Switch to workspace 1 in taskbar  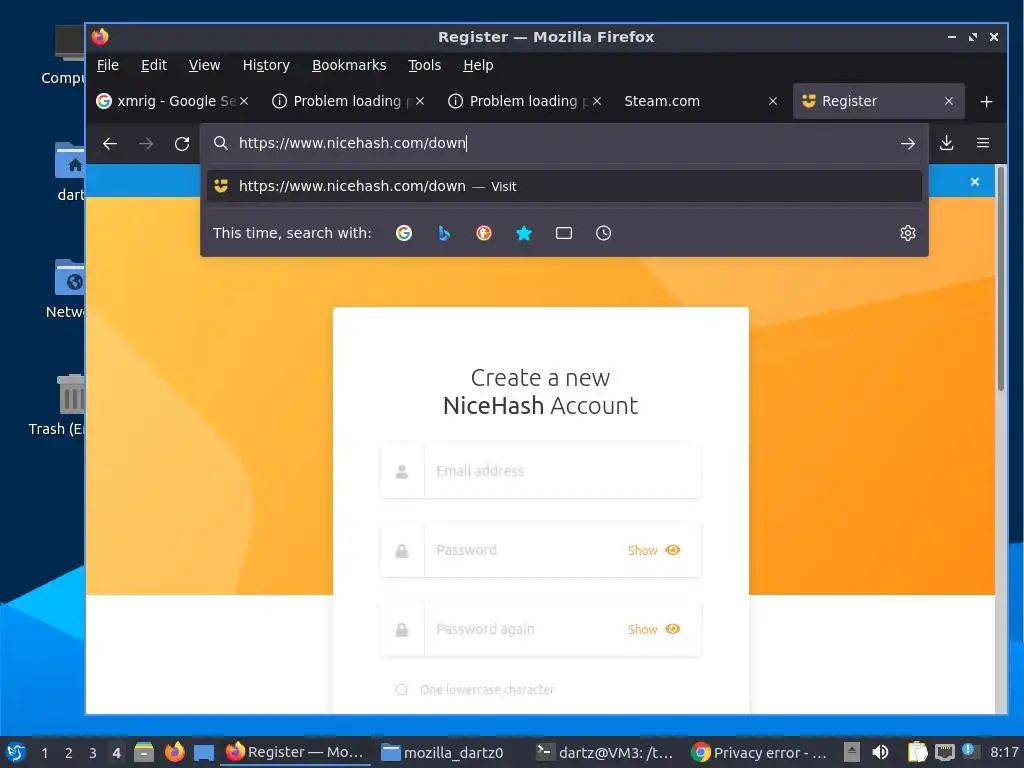click(x=44, y=753)
